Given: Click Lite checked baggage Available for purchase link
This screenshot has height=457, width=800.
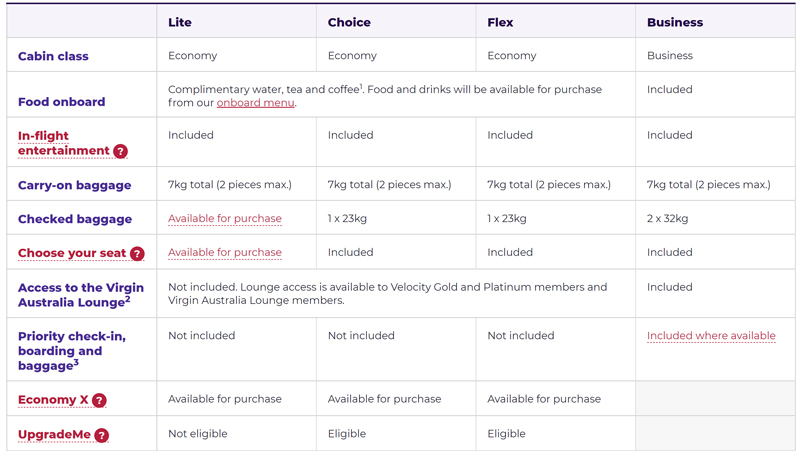Looking at the screenshot, I should 224,218.
